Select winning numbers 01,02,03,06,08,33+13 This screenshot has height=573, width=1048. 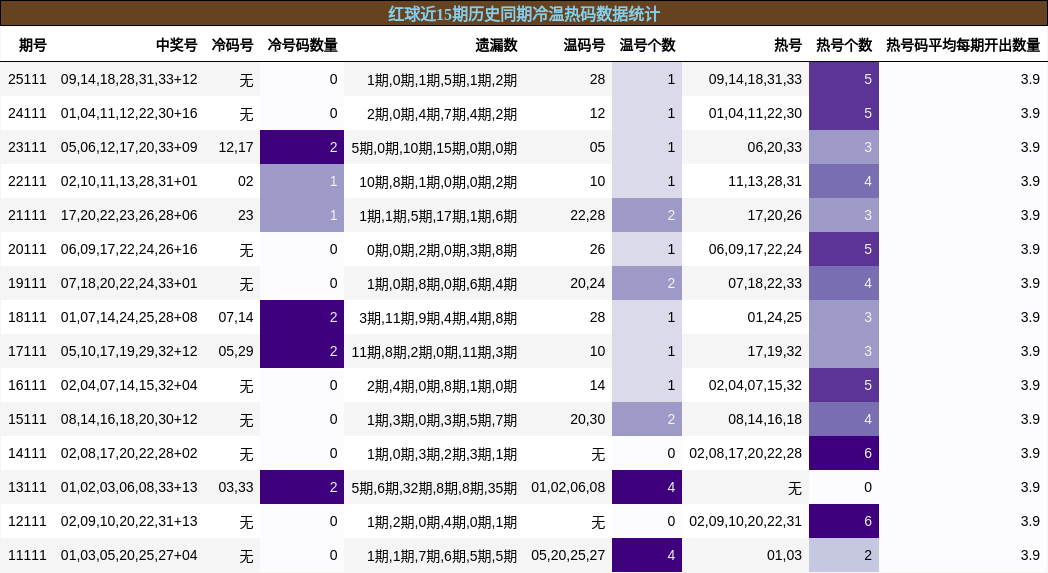[129, 487]
